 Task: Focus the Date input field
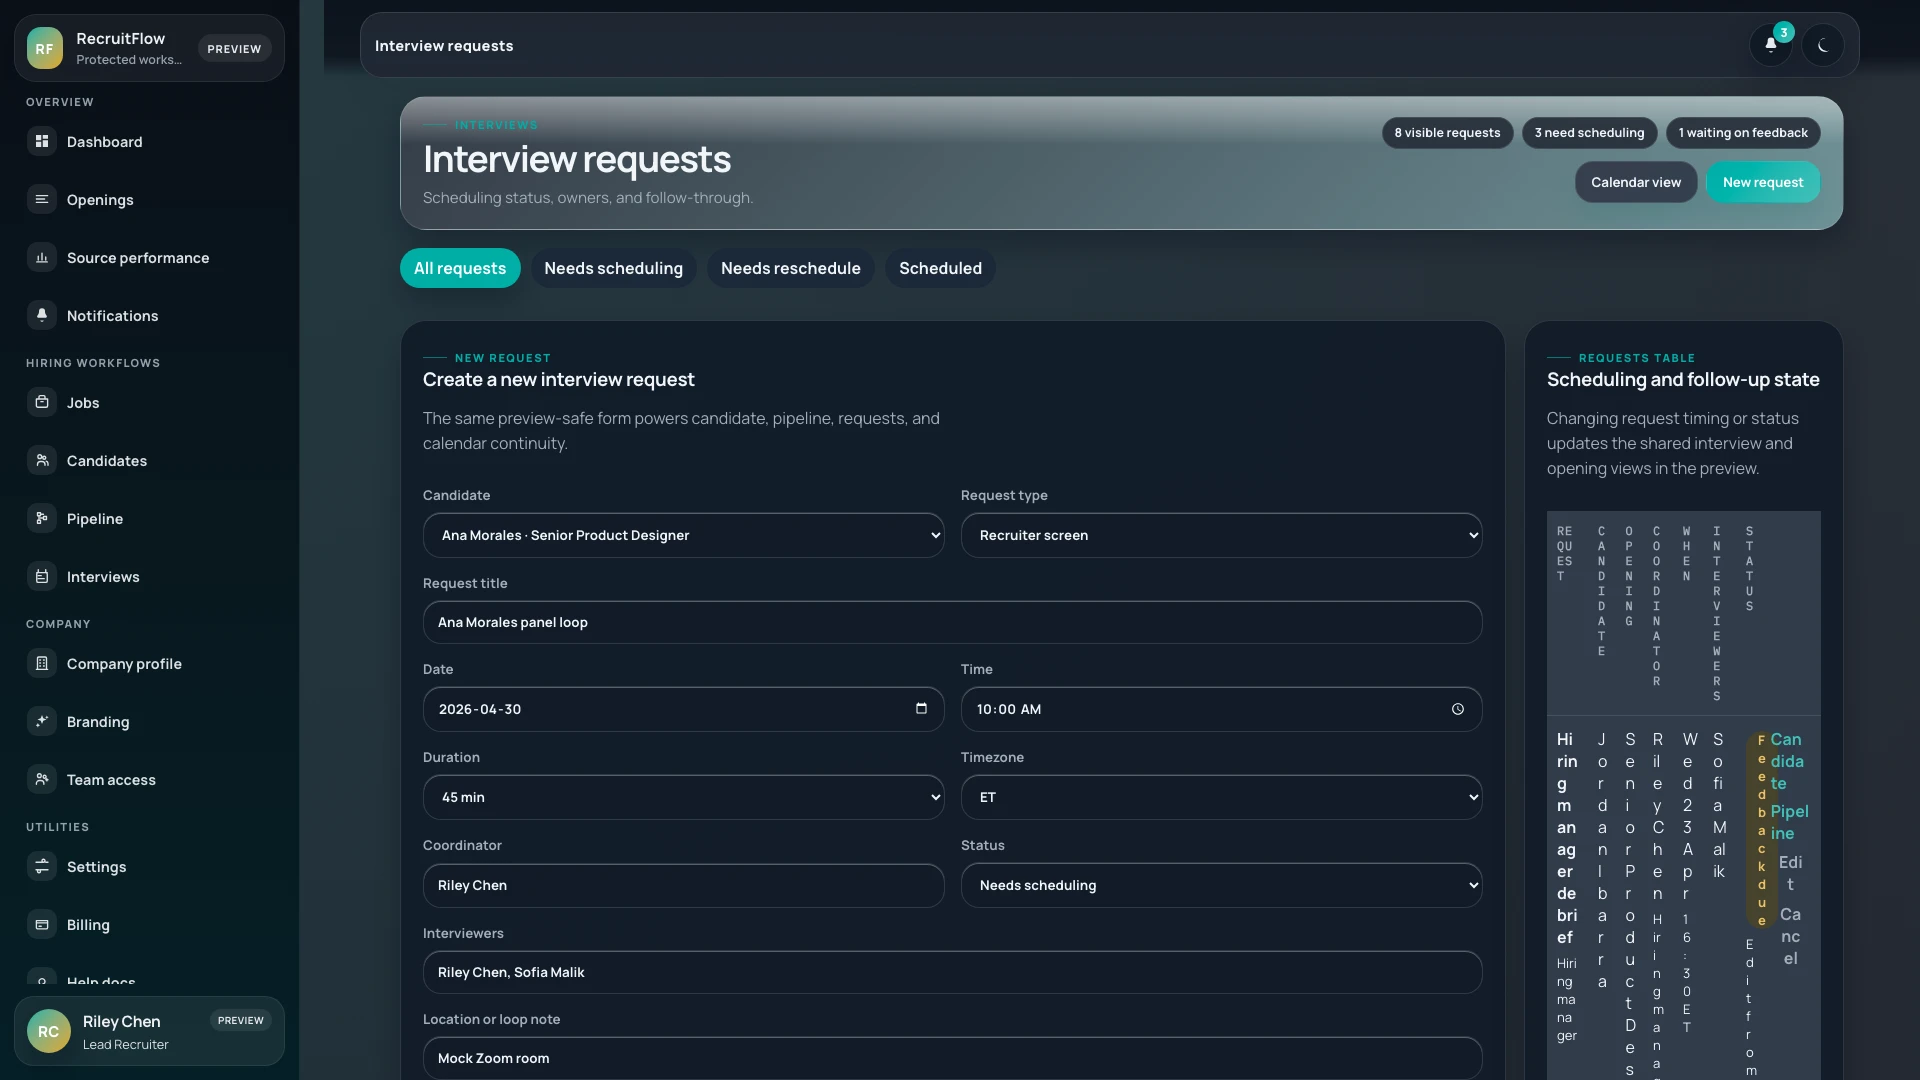pyautogui.click(x=683, y=709)
